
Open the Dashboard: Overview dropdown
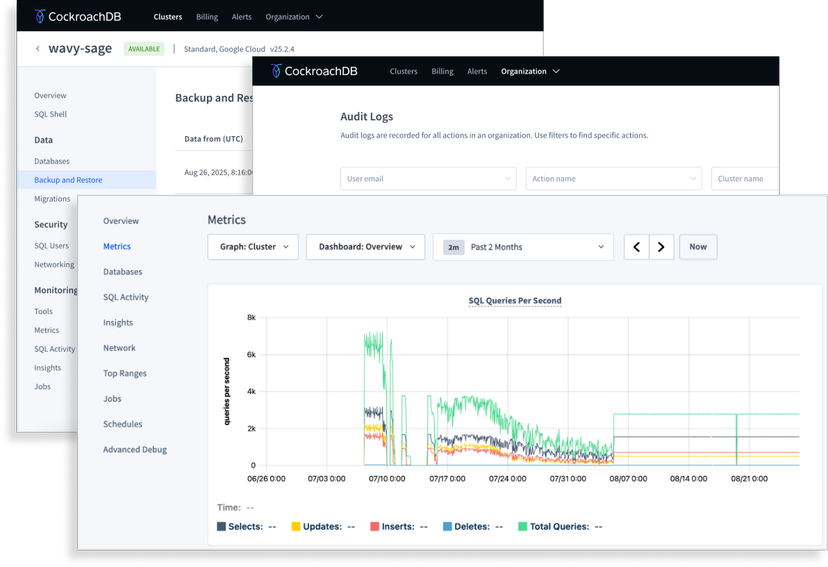pyautogui.click(x=365, y=247)
